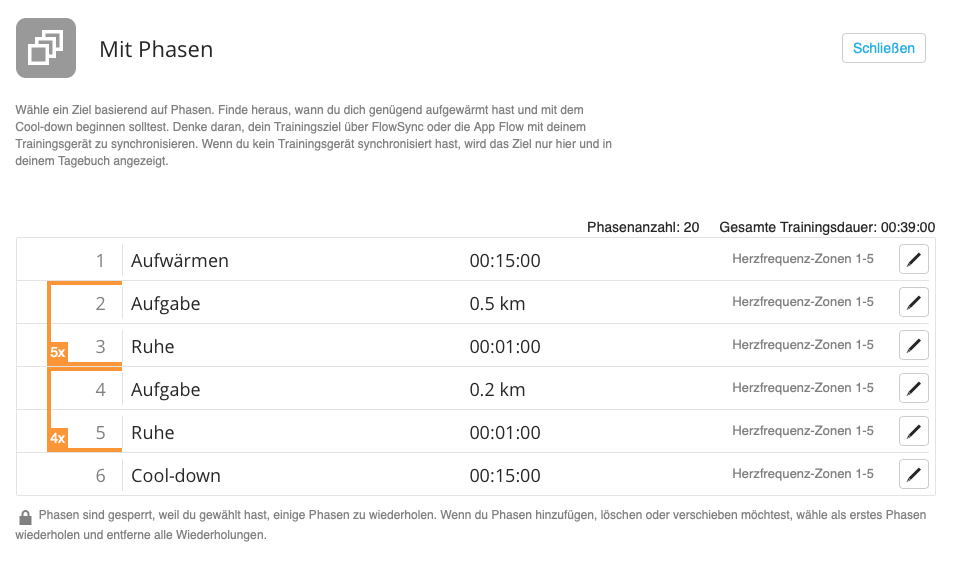Select the 0.5 km distance value
Image resolution: width=954 pixels, height=572 pixels.
click(497, 304)
